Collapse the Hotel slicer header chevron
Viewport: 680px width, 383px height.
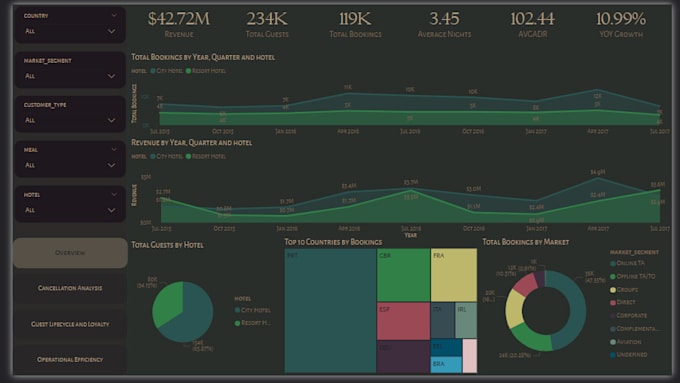(x=114, y=194)
